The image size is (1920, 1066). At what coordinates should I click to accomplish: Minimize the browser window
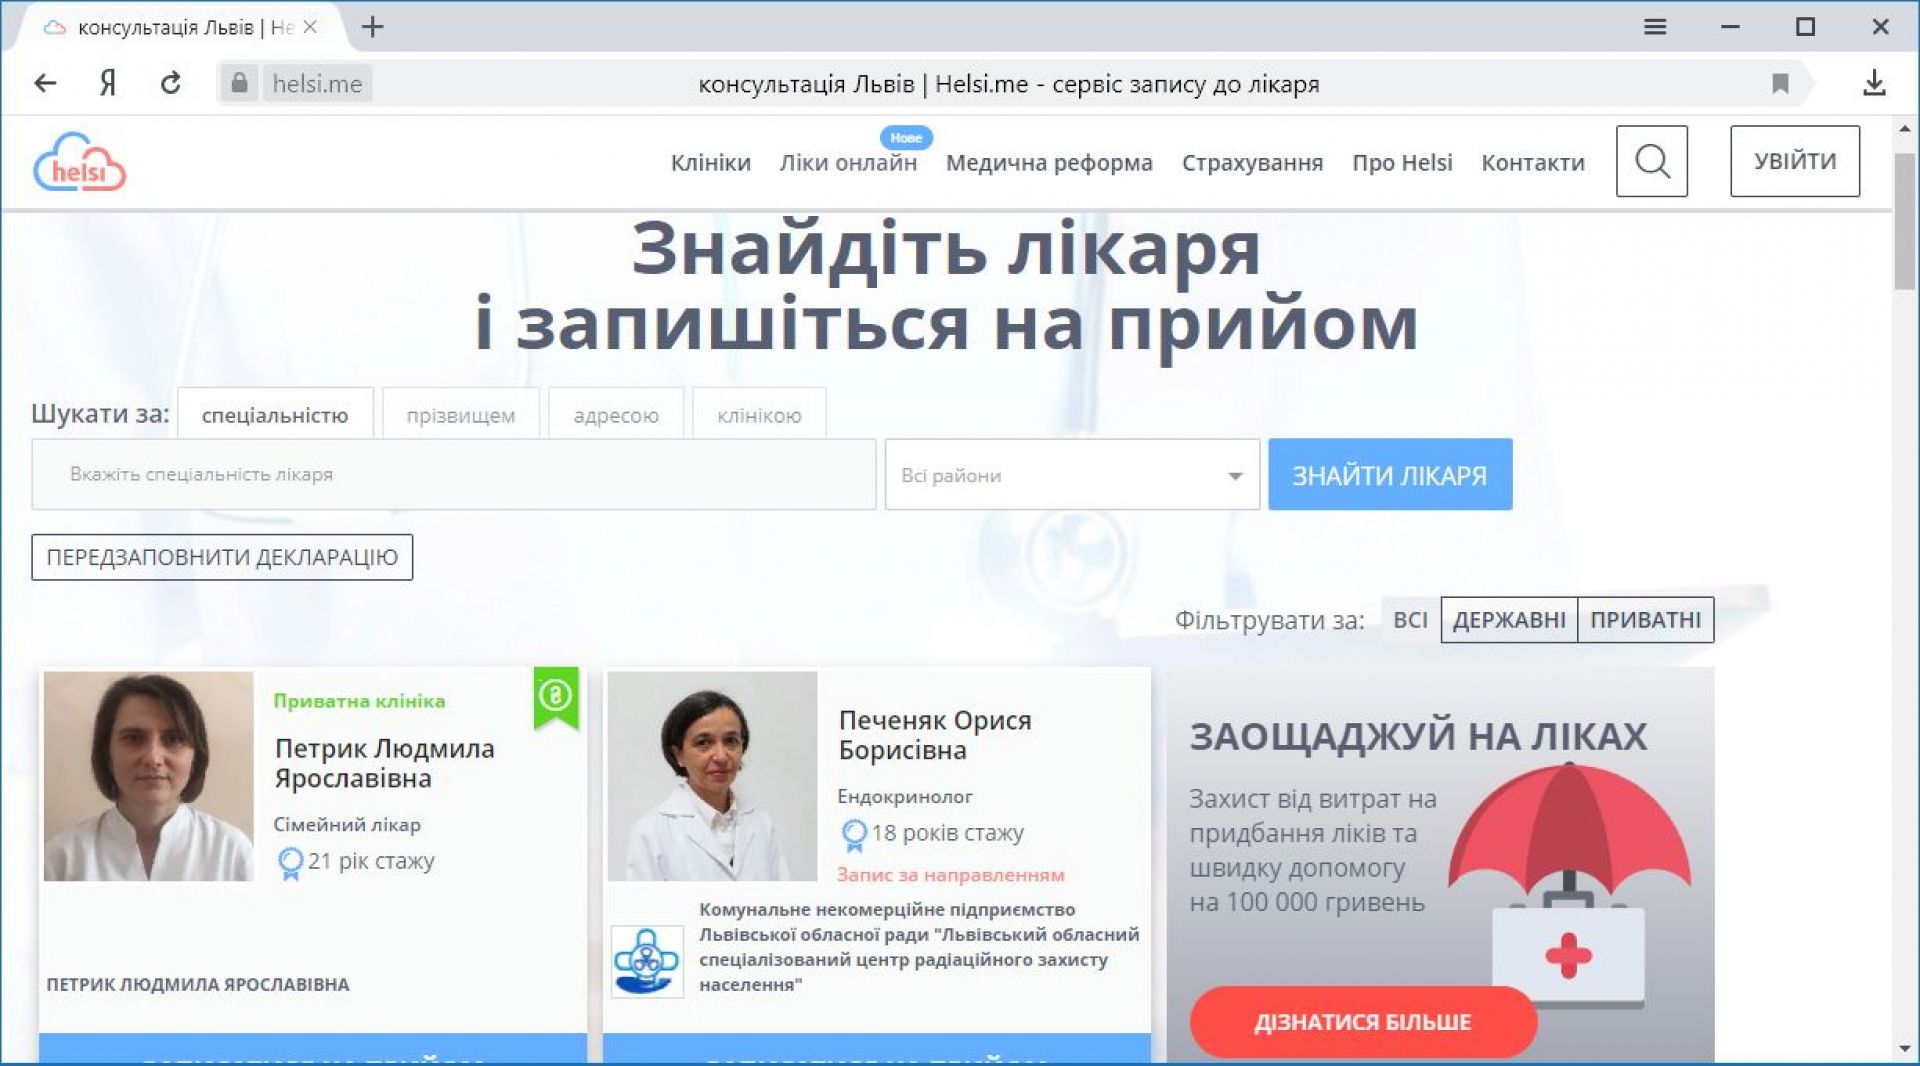pyautogui.click(x=1730, y=27)
